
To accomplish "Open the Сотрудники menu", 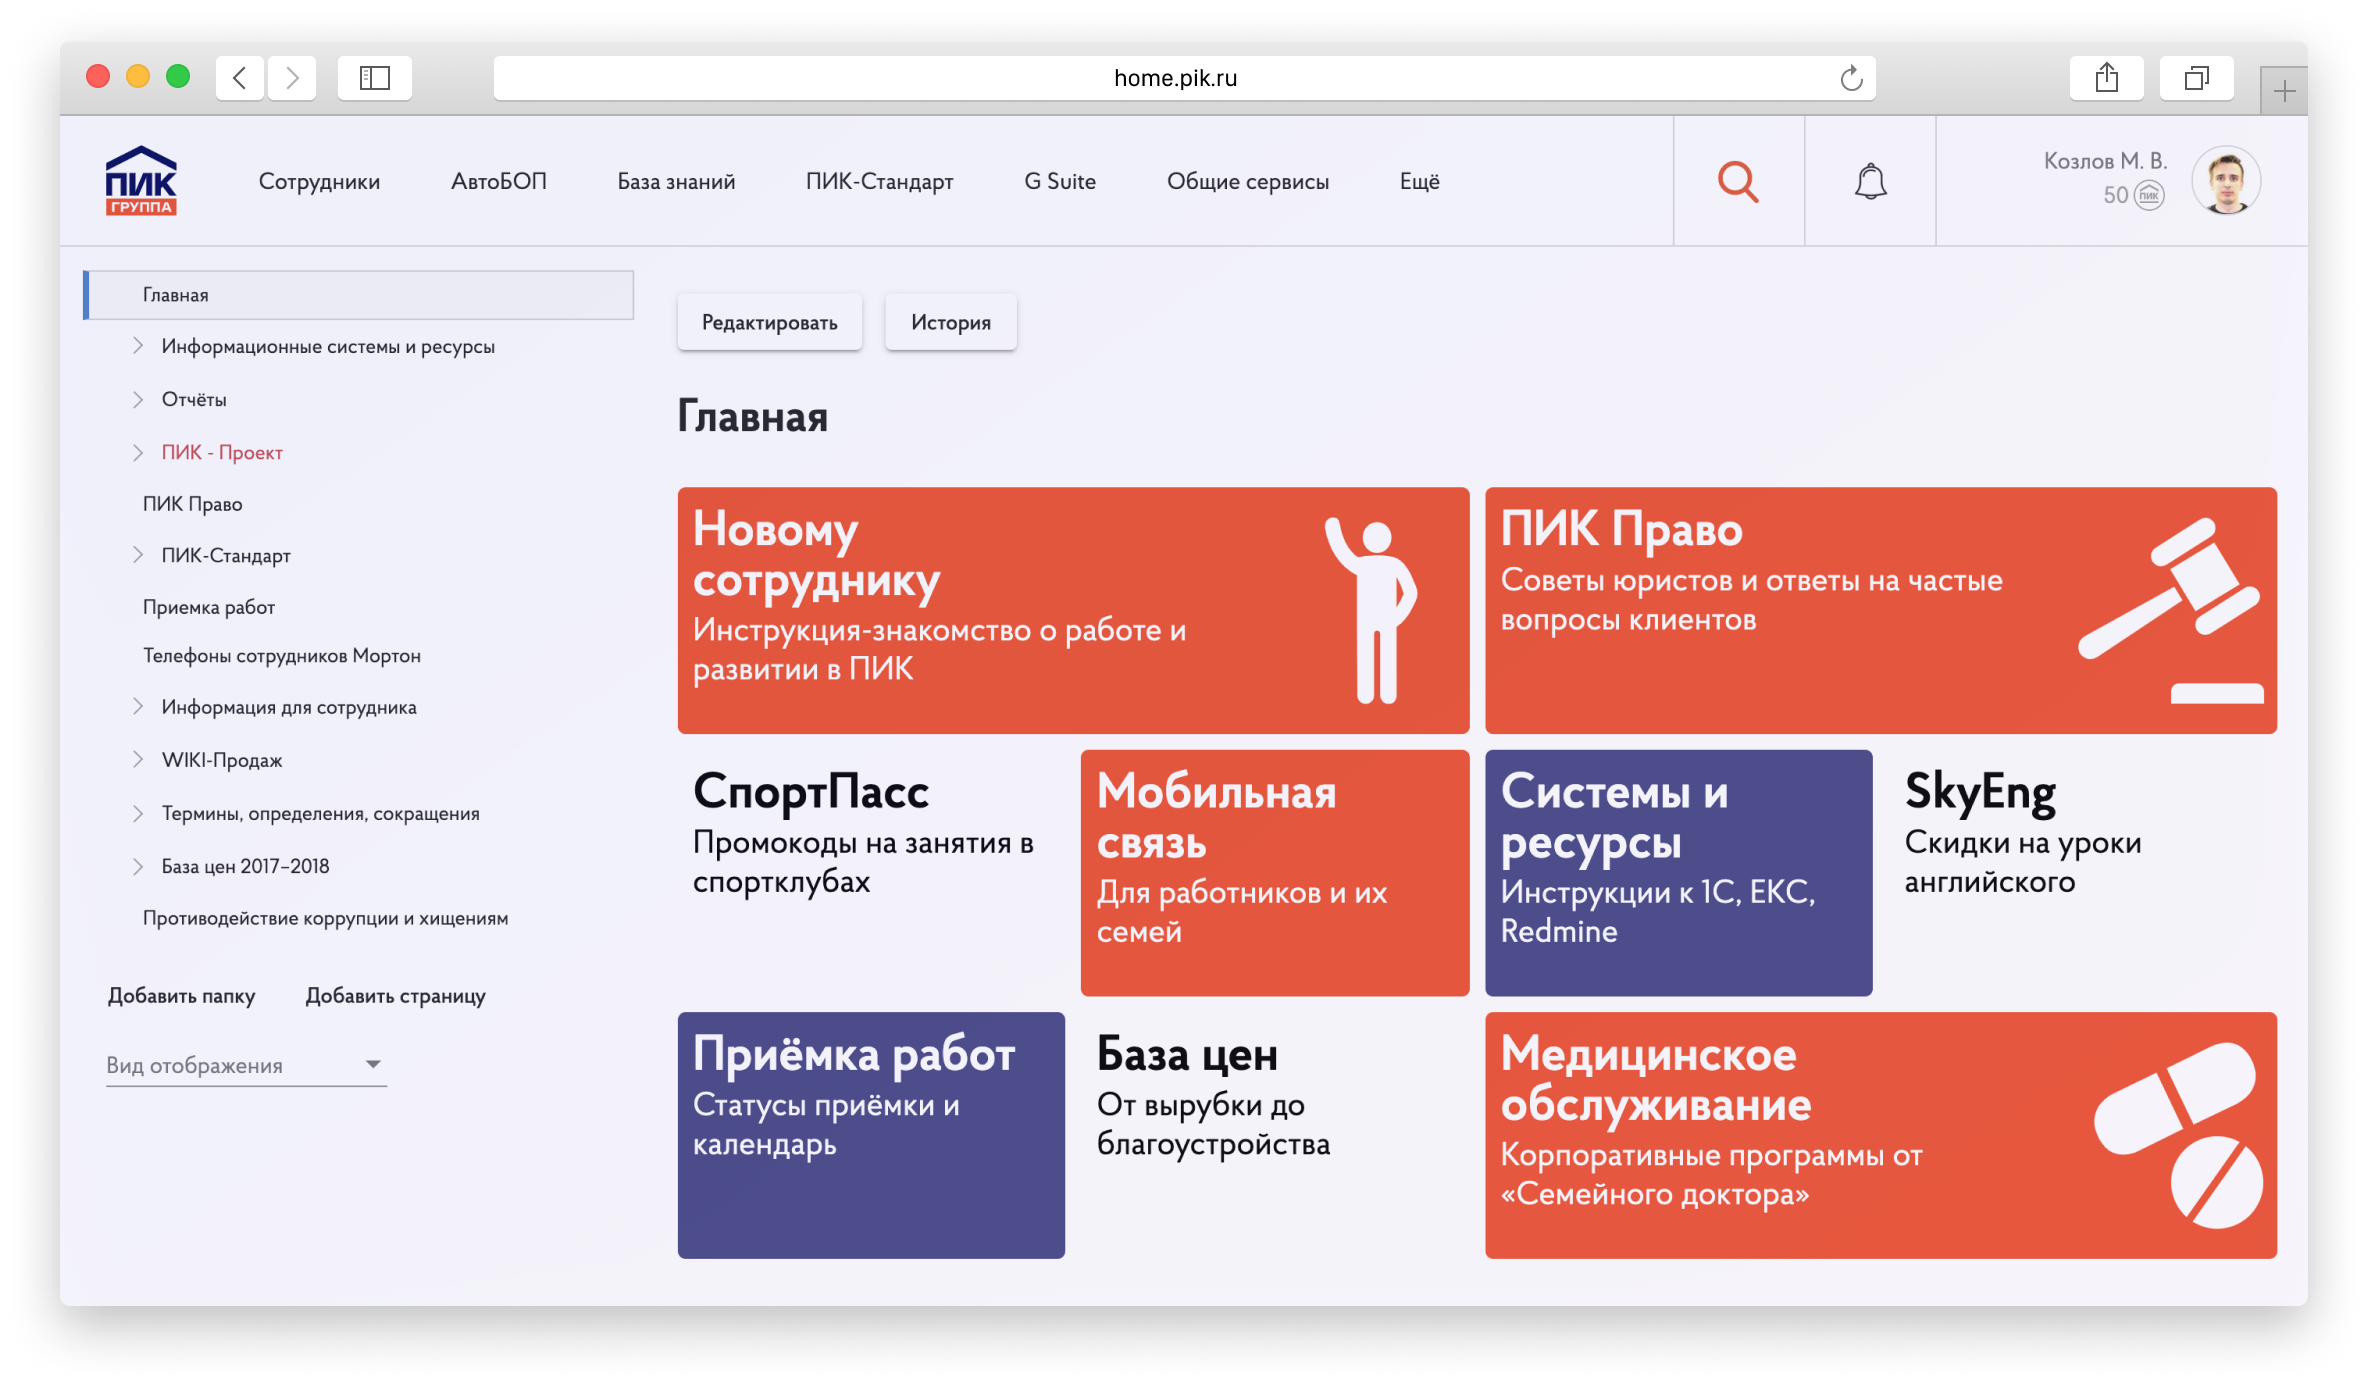I will 319,181.
